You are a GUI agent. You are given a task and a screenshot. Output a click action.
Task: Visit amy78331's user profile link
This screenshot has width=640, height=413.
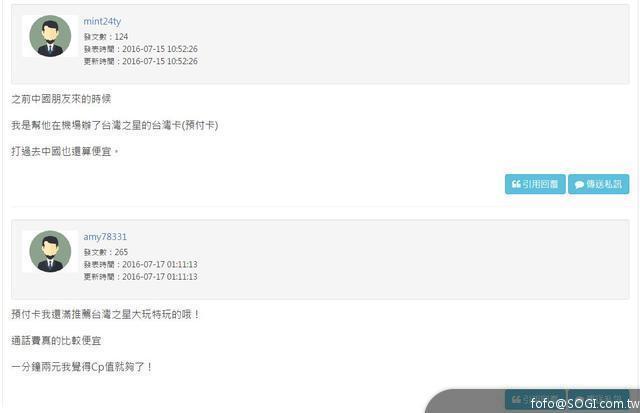(105, 237)
